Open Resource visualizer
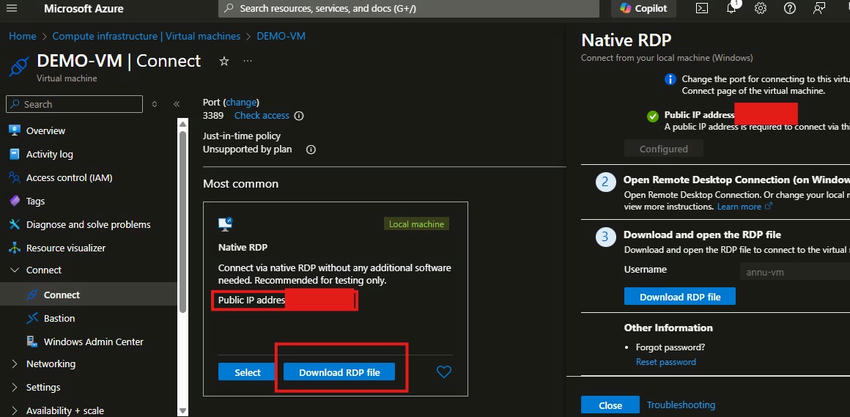The width and height of the screenshot is (850, 417). pos(66,248)
